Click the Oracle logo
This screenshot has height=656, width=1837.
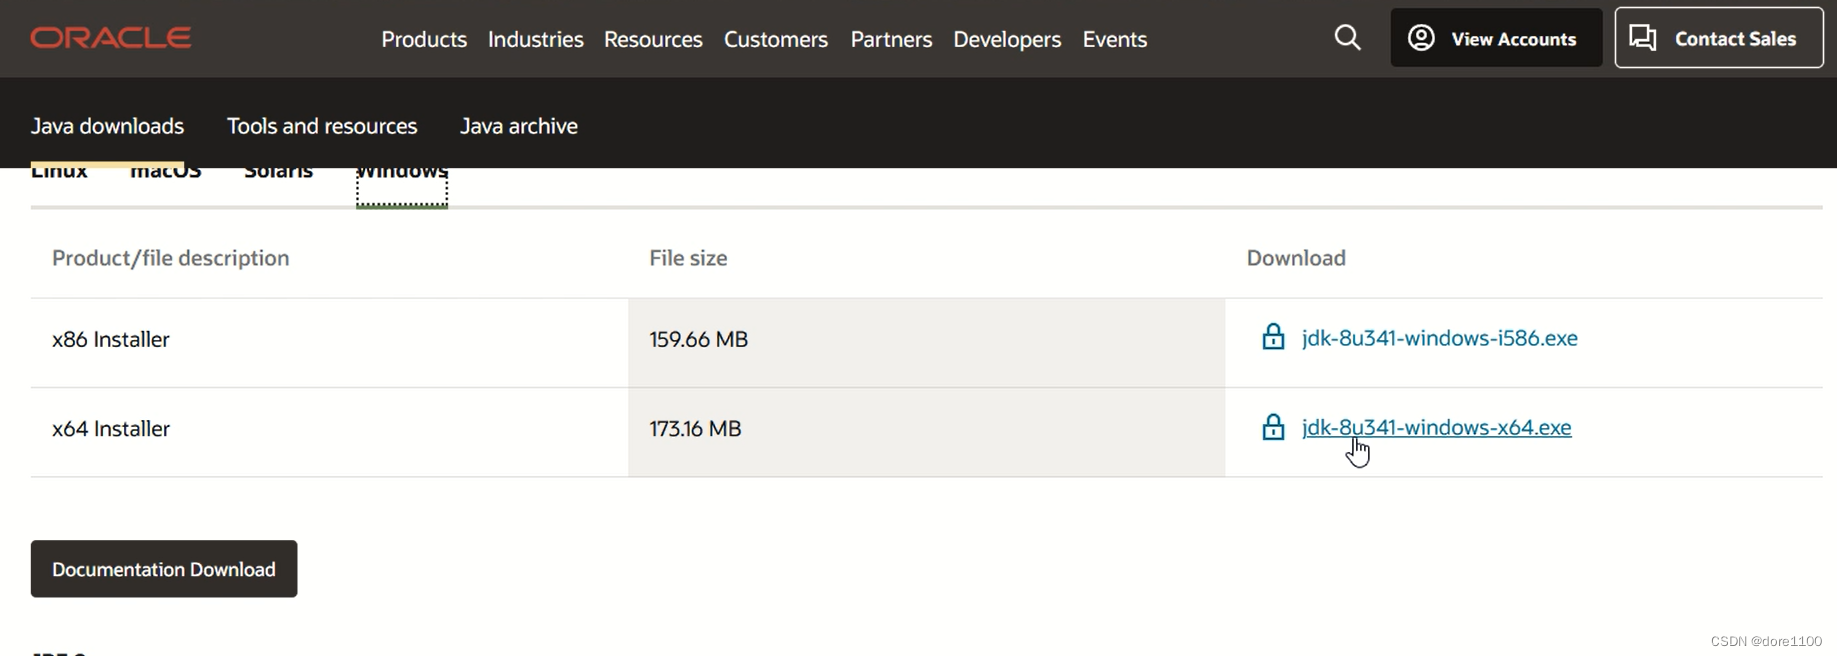[x=111, y=38]
